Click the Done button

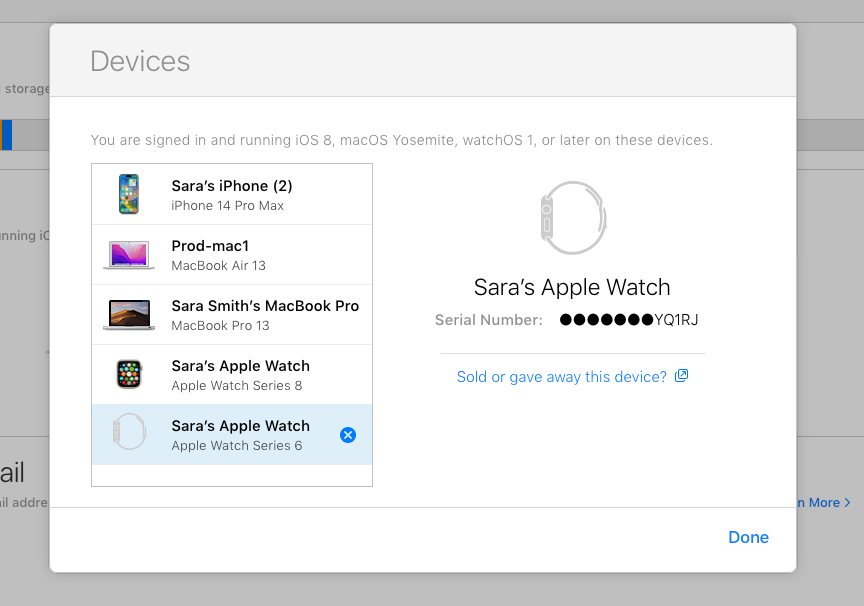748,537
